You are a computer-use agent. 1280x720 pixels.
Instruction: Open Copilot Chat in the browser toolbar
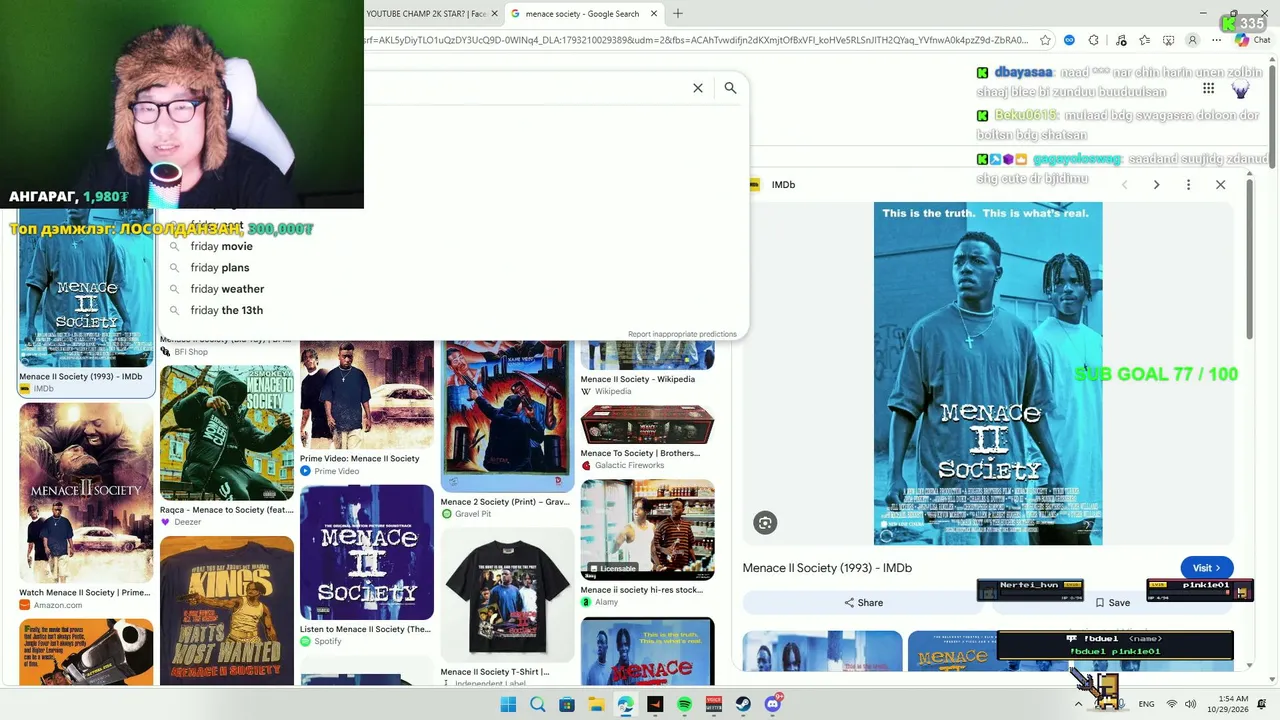1252,40
